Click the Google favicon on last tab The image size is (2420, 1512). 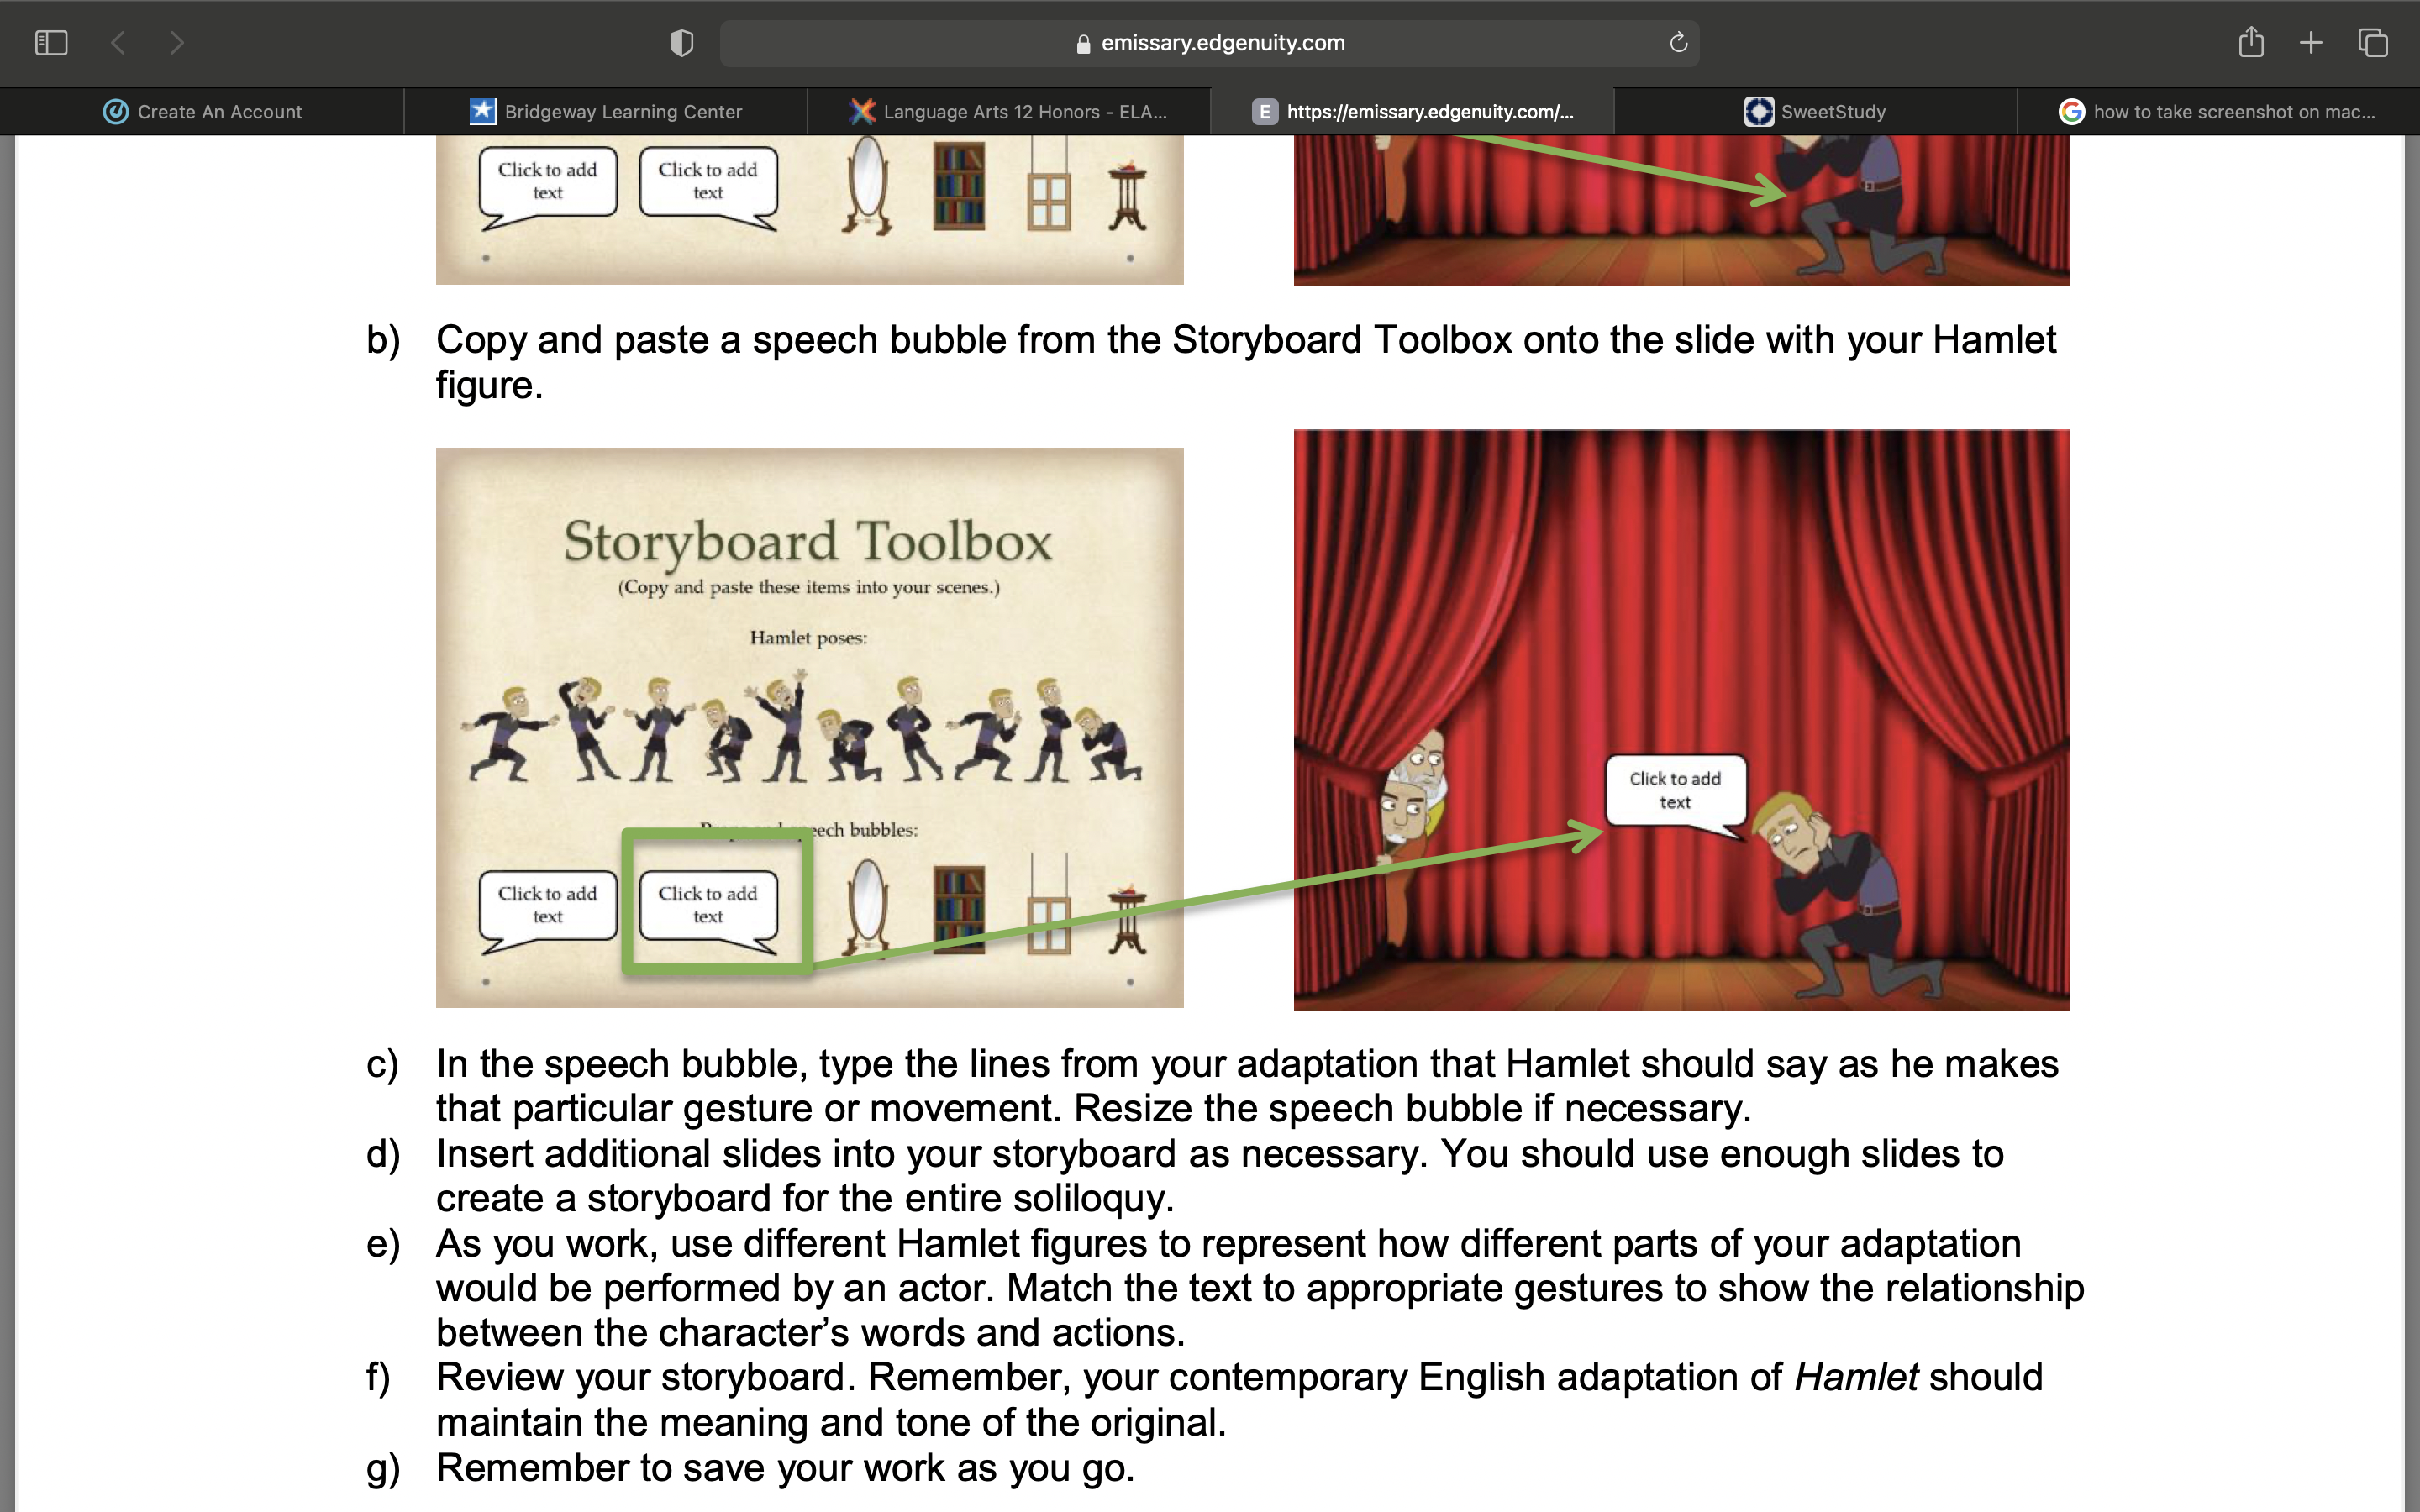coord(2071,111)
